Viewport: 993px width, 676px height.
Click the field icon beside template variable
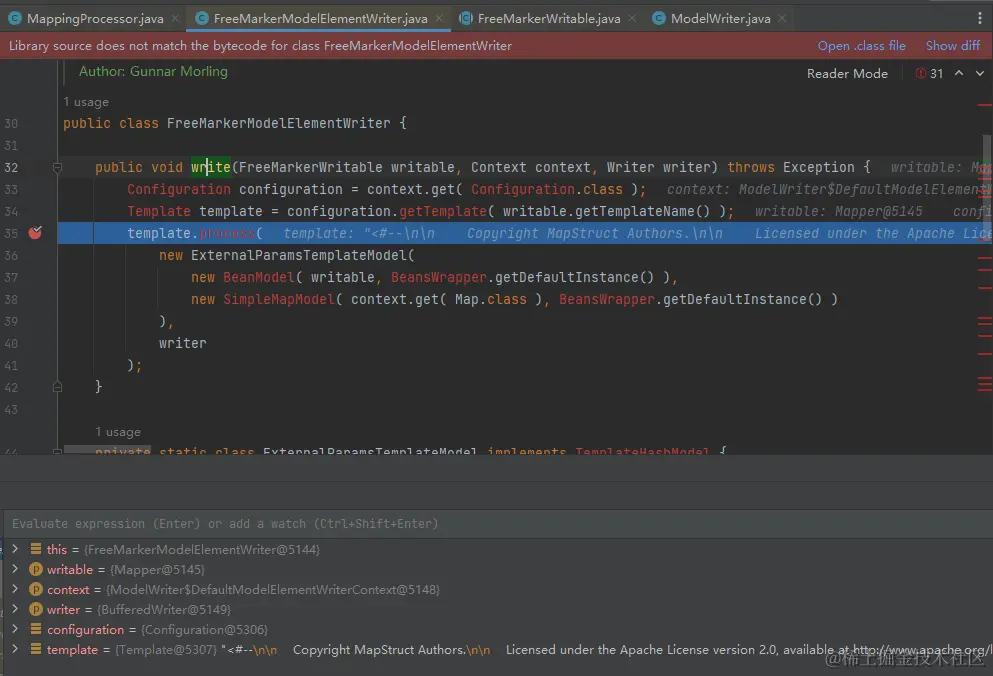click(x=35, y=649)
